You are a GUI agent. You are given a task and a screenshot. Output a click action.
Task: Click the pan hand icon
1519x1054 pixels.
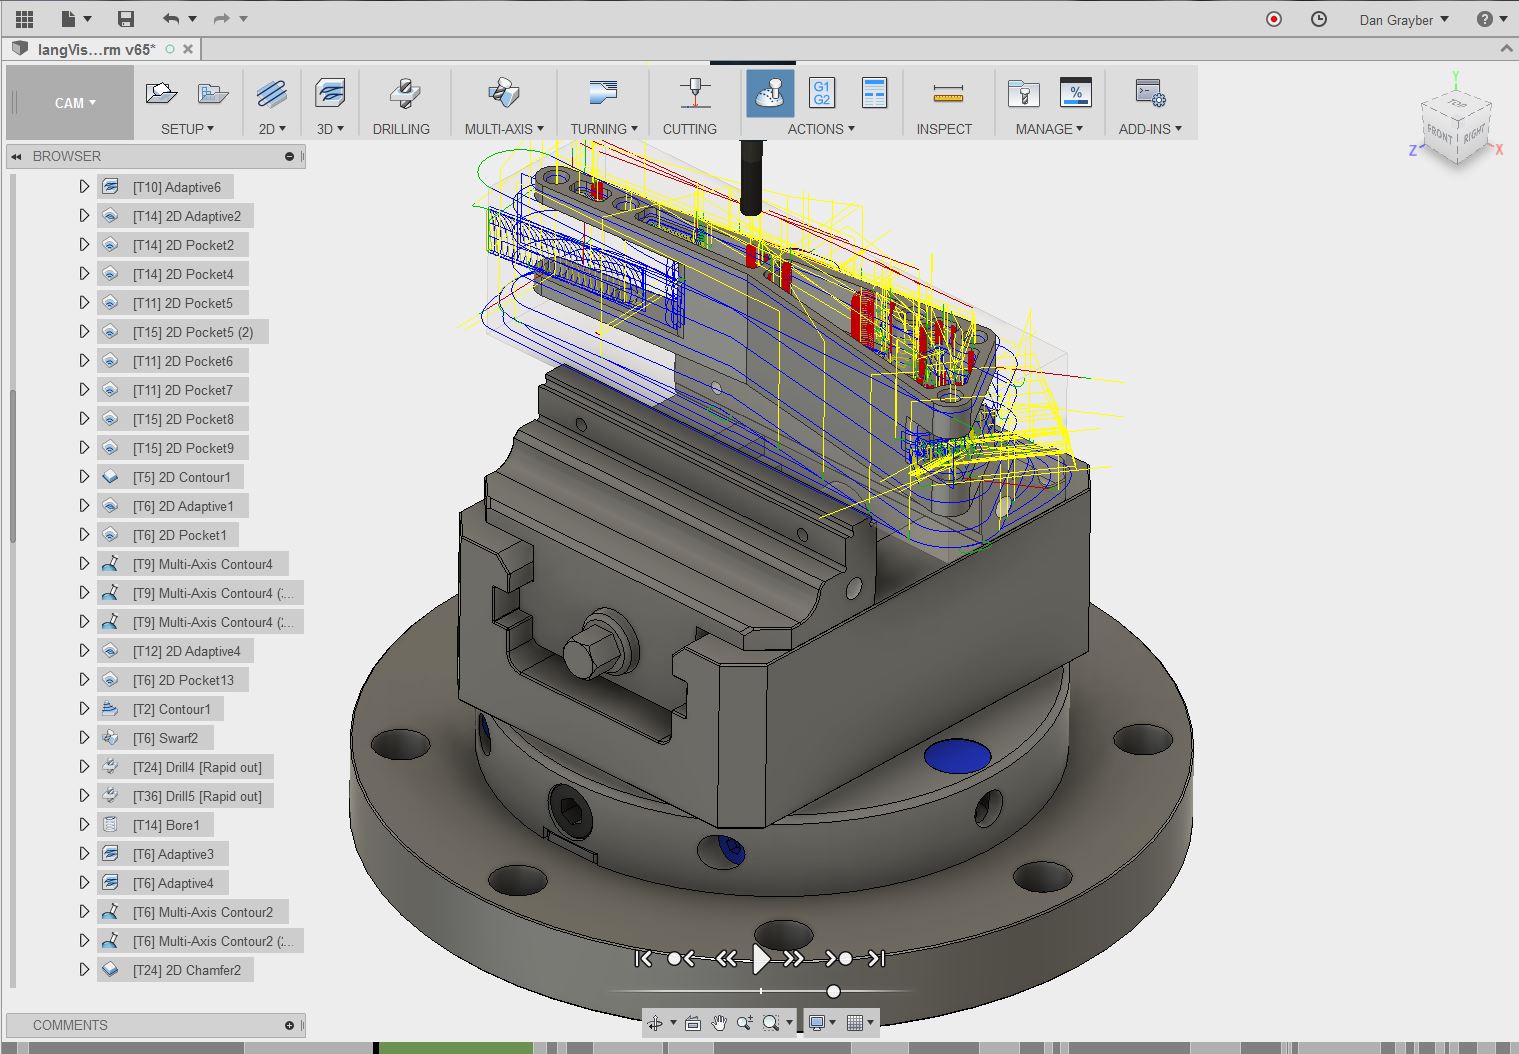(x=719, y=1023)
